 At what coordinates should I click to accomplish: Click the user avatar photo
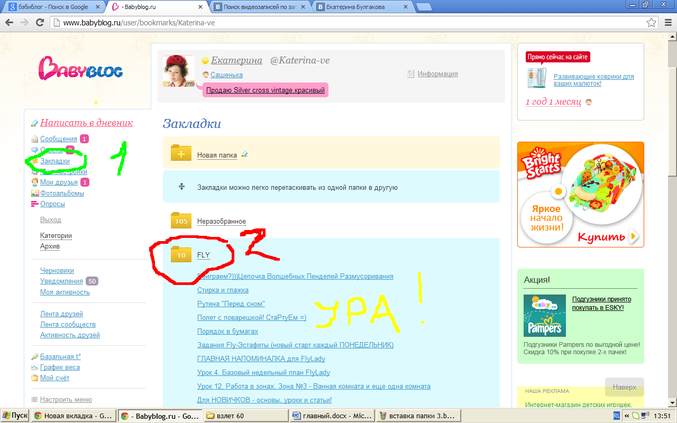point(180,73)
